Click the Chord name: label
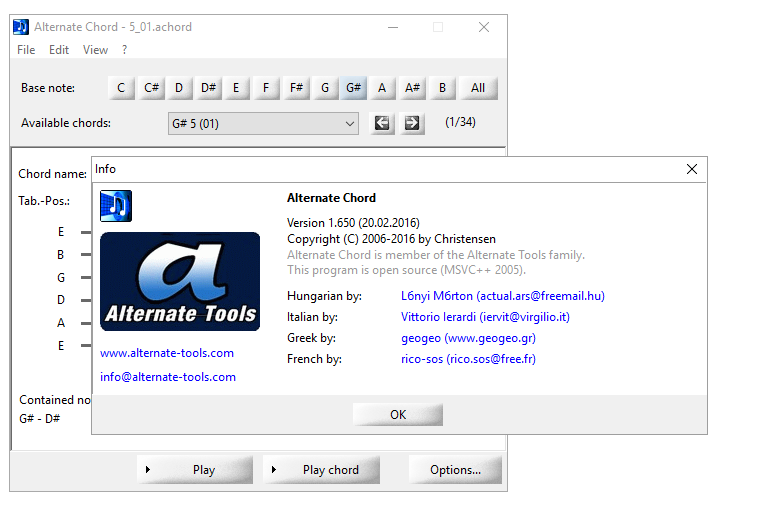Screen dimensions: 759x505 point(52,174)
